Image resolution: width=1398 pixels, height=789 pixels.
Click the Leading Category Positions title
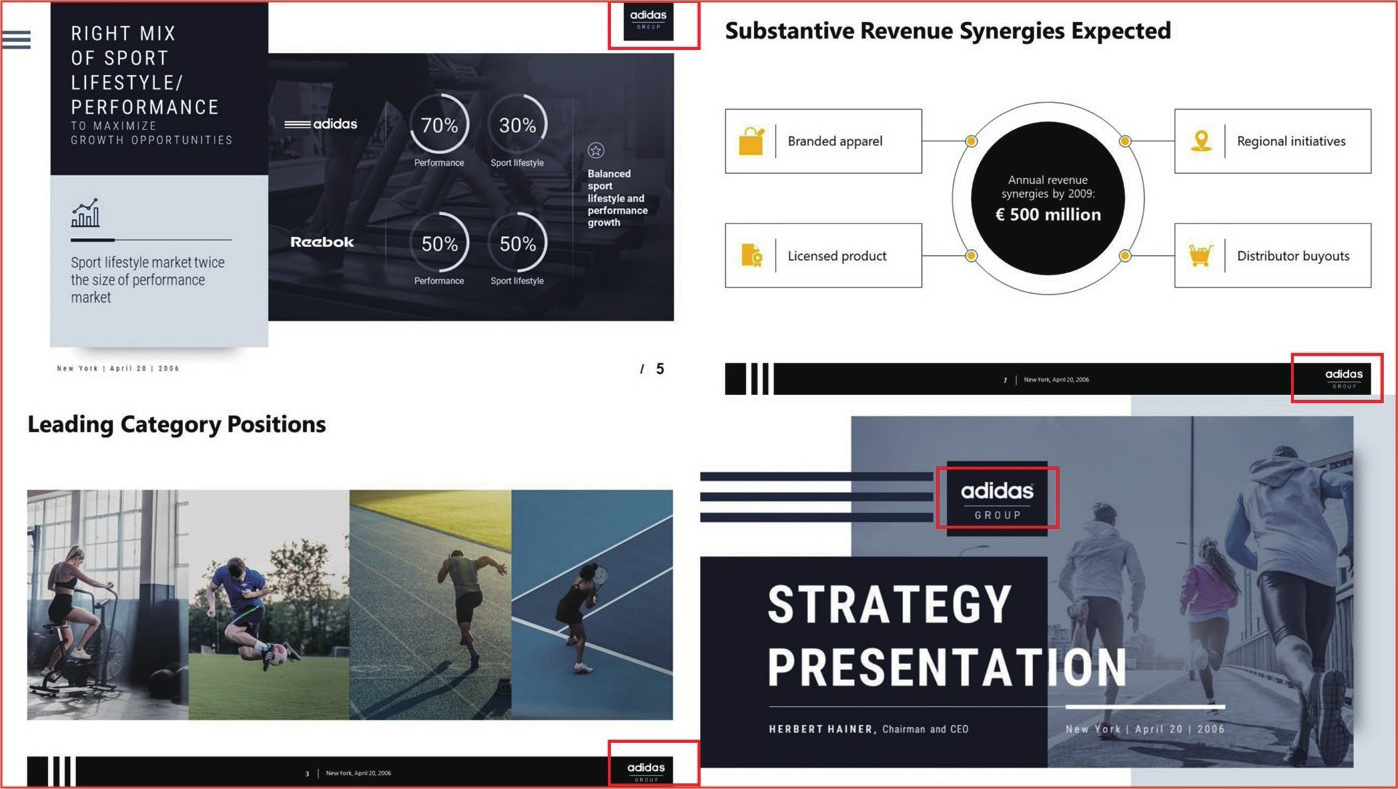[177, 424]
